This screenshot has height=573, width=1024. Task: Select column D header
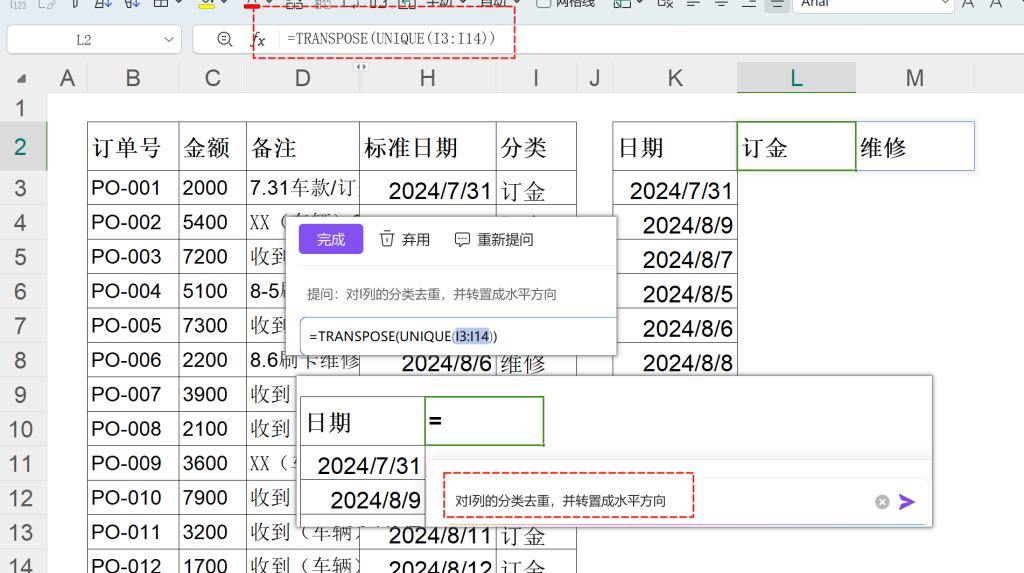302,78
